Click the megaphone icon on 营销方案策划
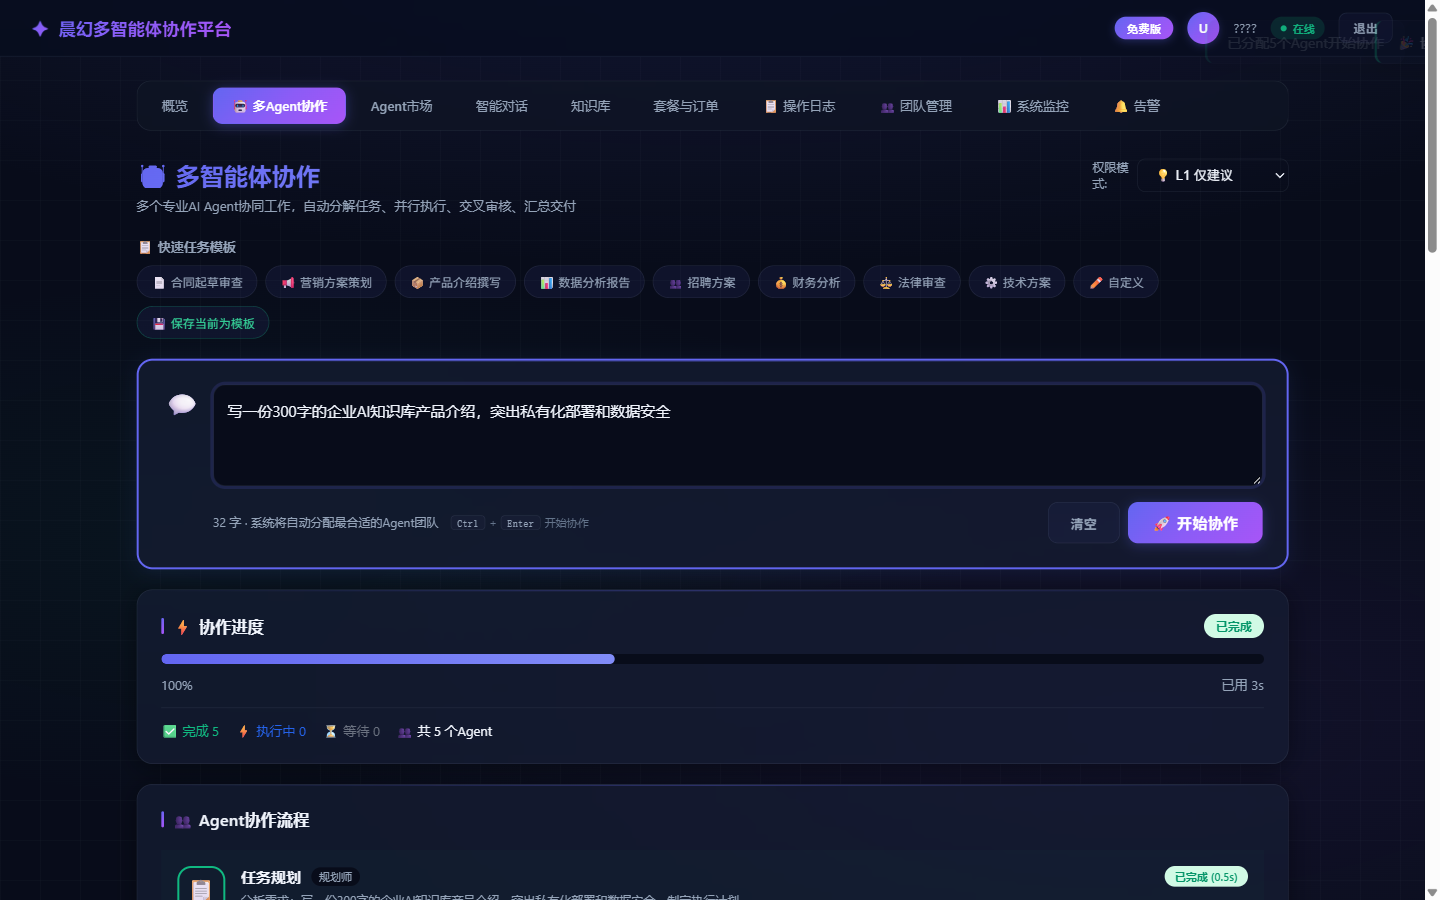Viewport: 1440px width, 900px height. [288, 283]
